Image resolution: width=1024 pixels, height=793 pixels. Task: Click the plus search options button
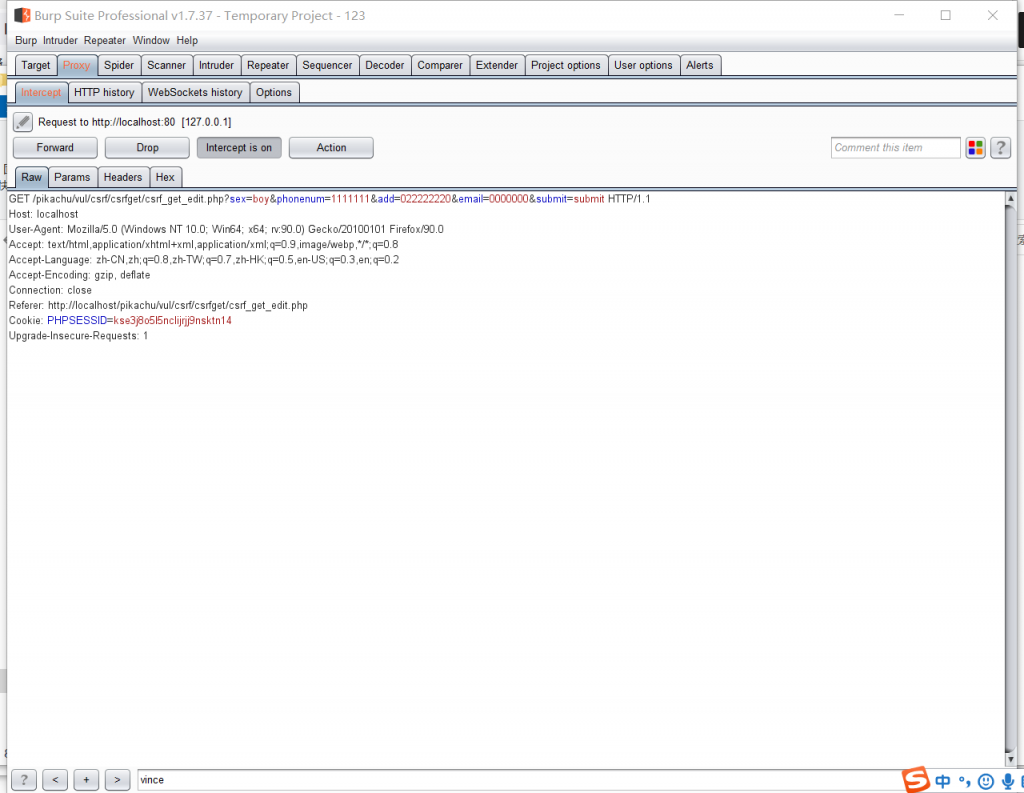tap(86, 780)
